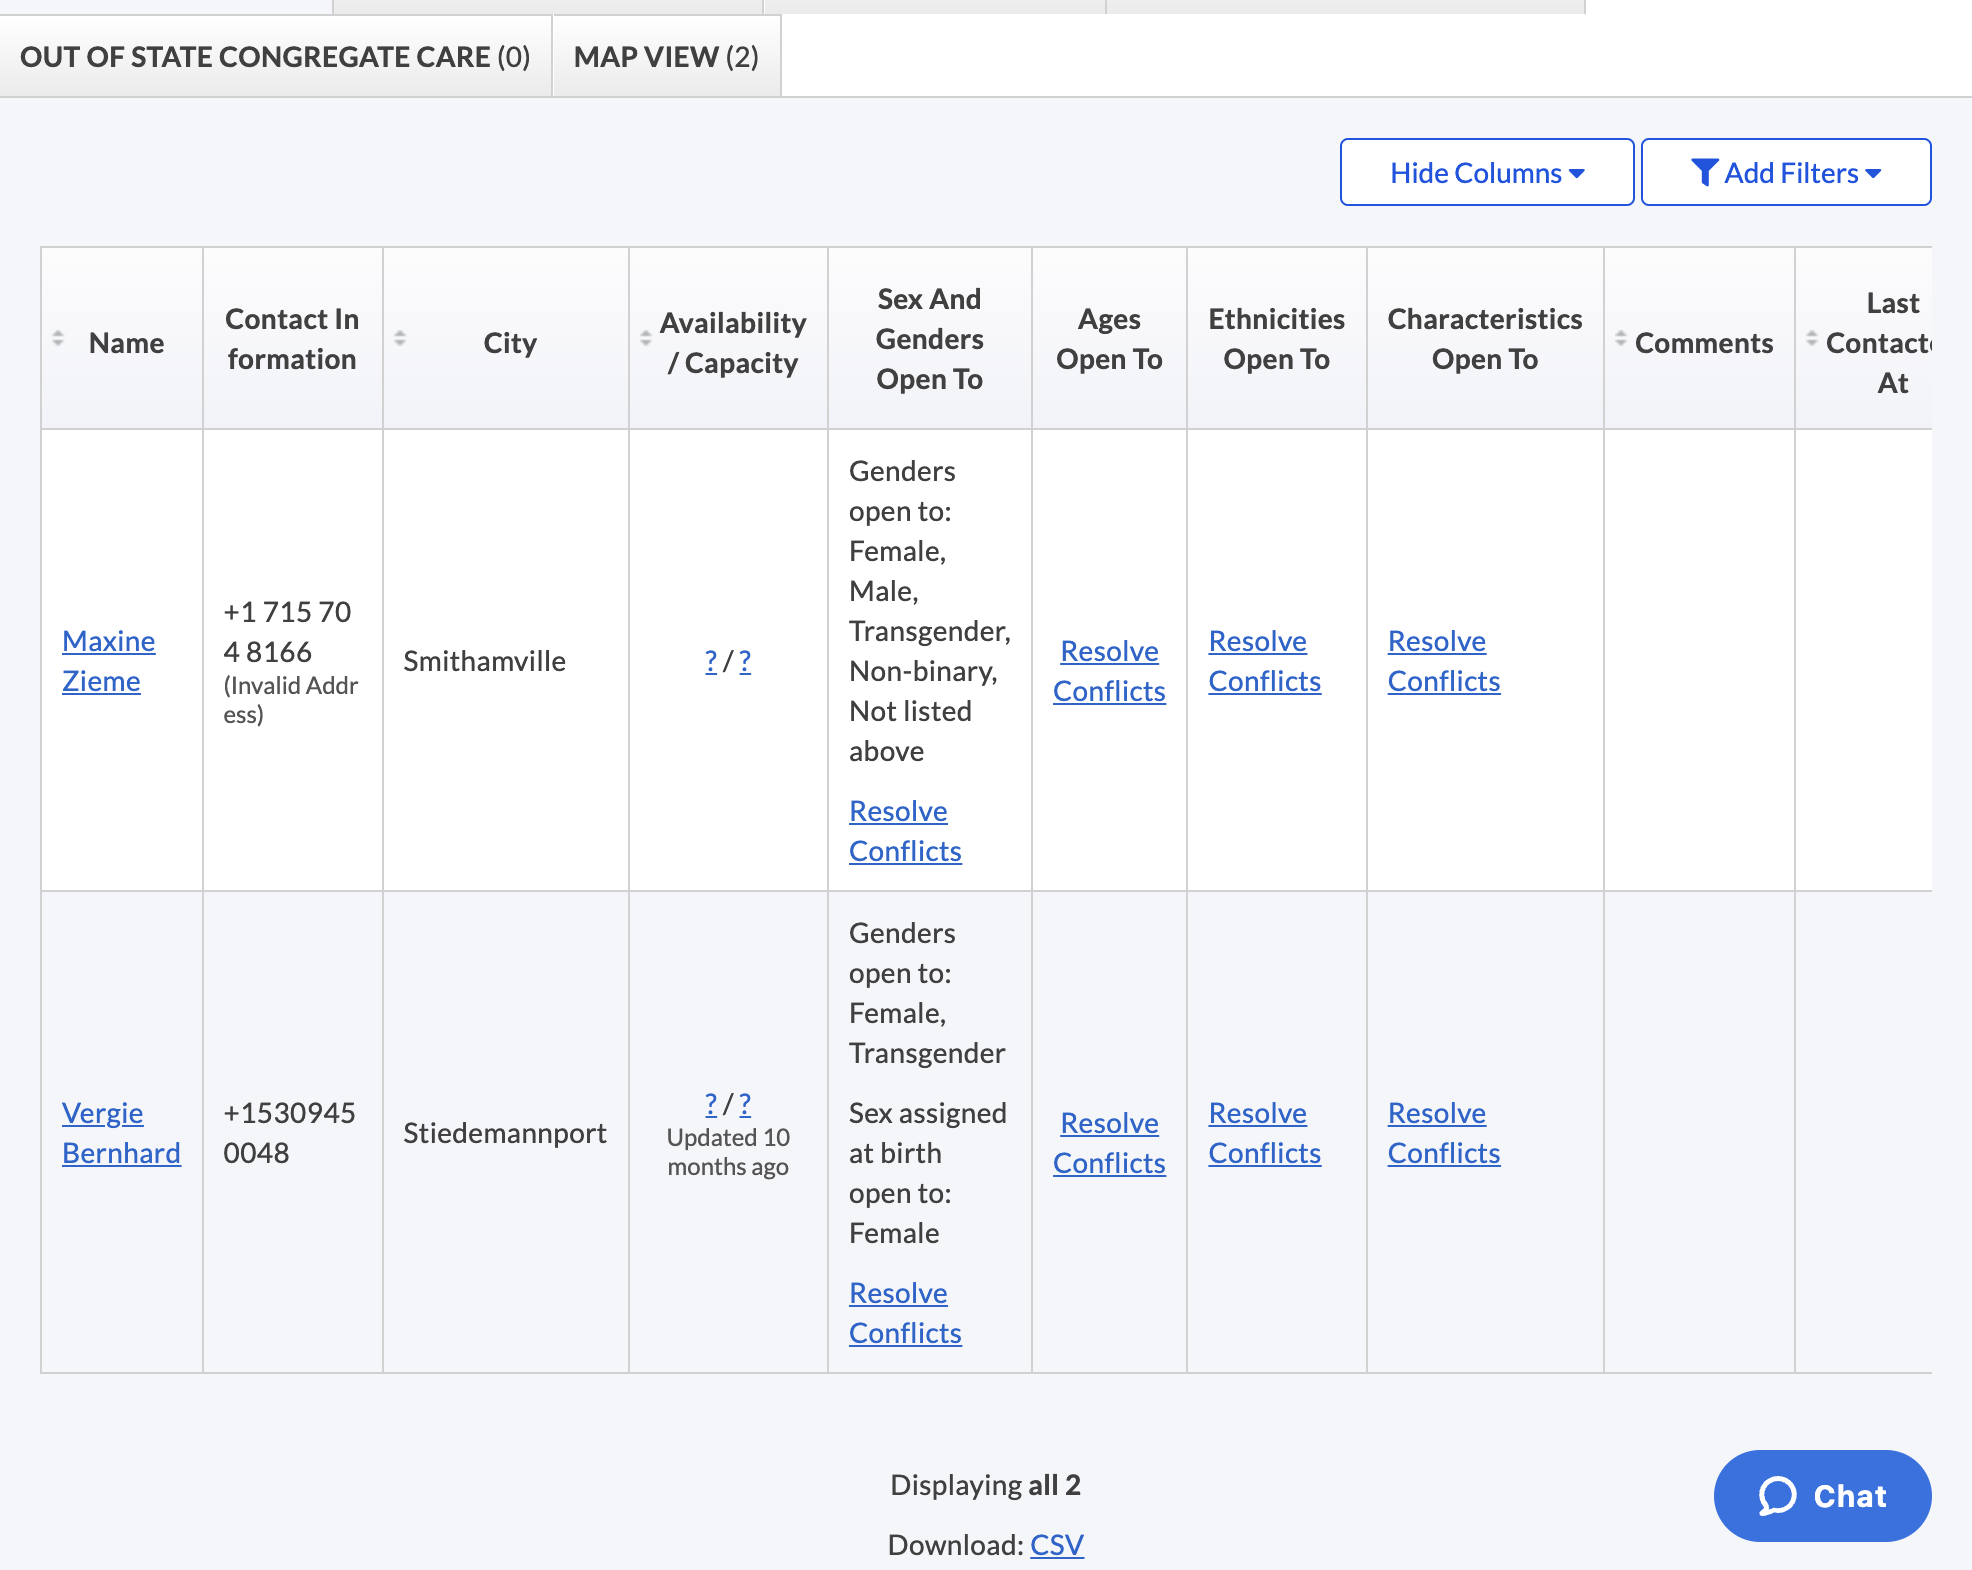Sort table by Name column arrows

click(58, 339)
